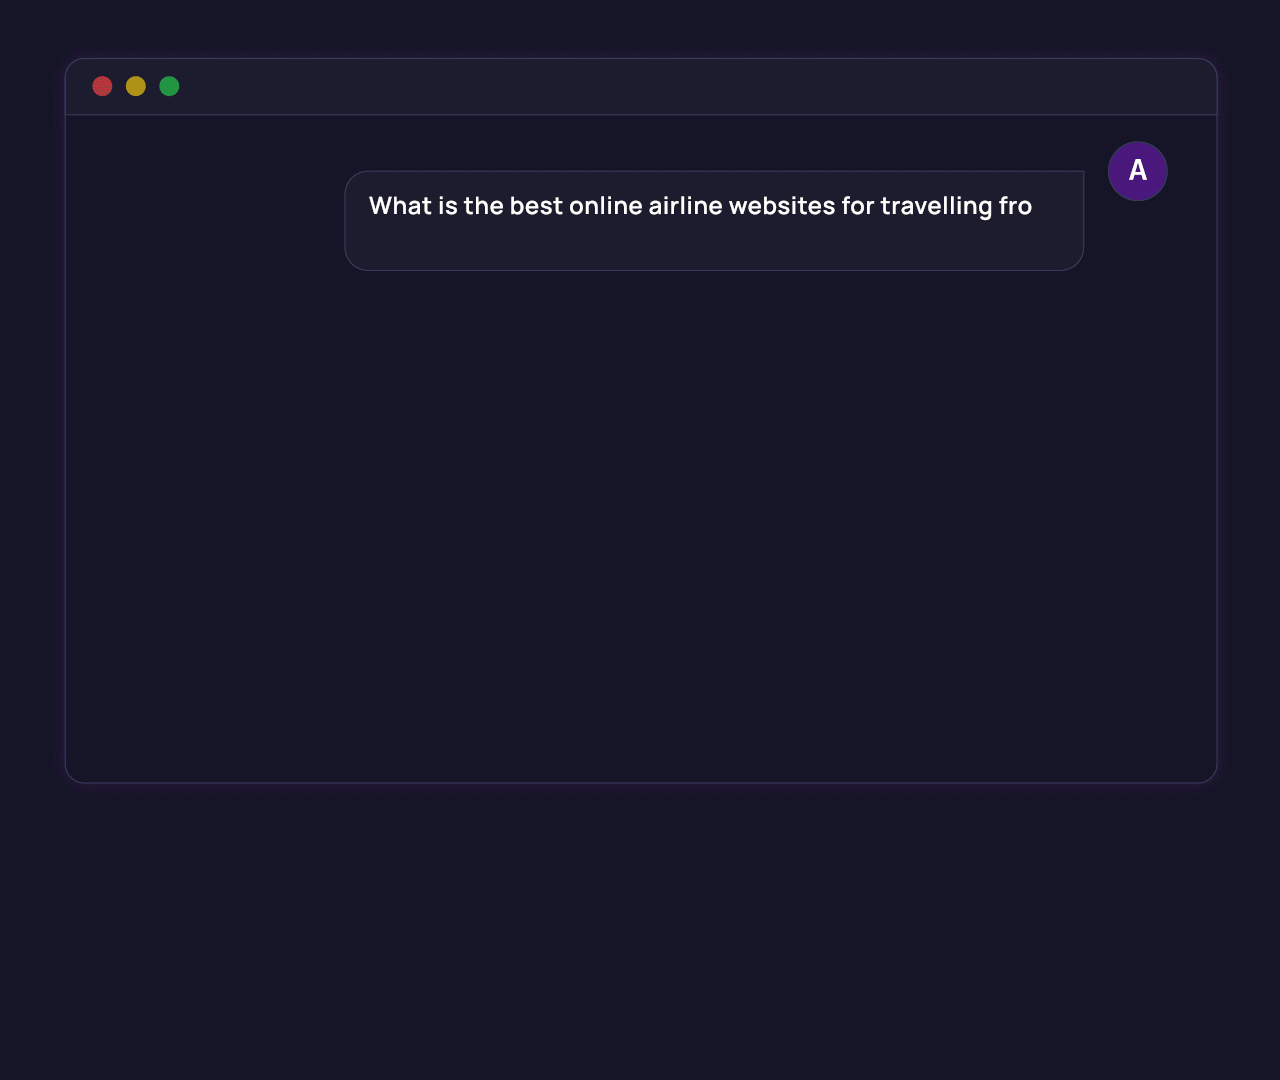Click the word "the" in the message
This screenshot has height=1080, width=1280.
pos(483,206)
